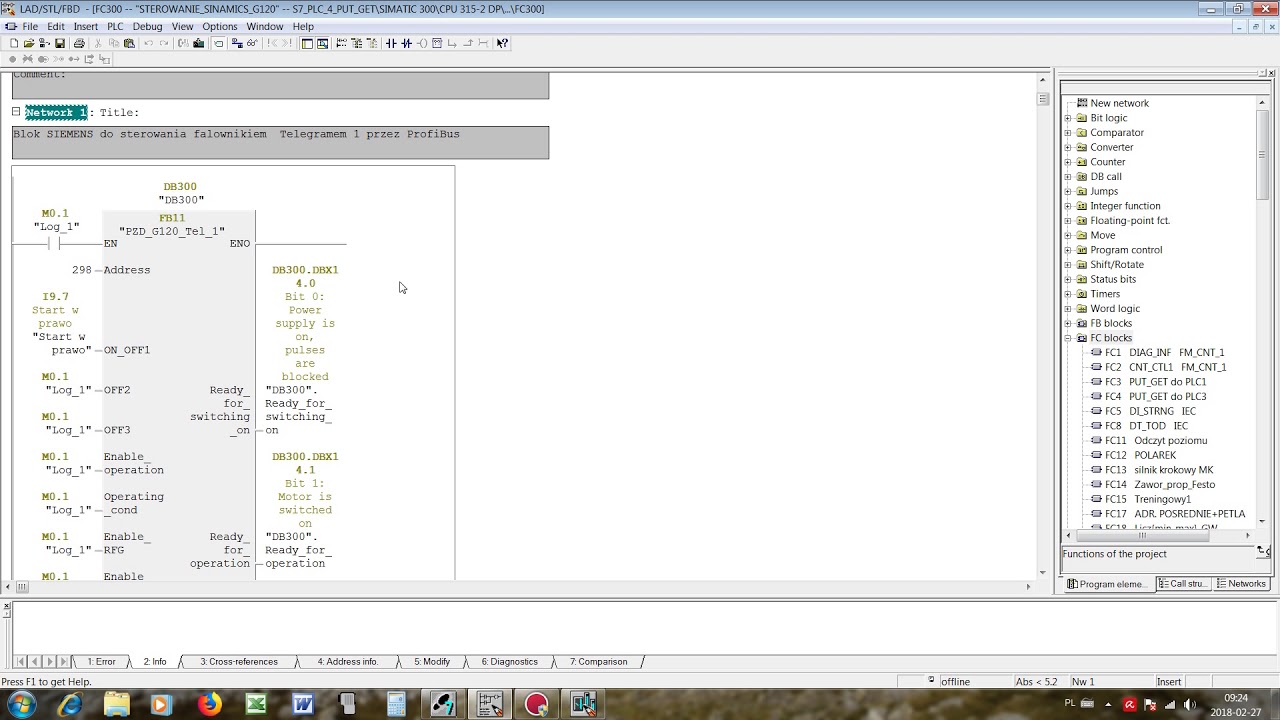Image resolution: width=1280 pixels, height=720 pixels.
Task: Click the context Help pointer icon
Action: click(502, 43)
